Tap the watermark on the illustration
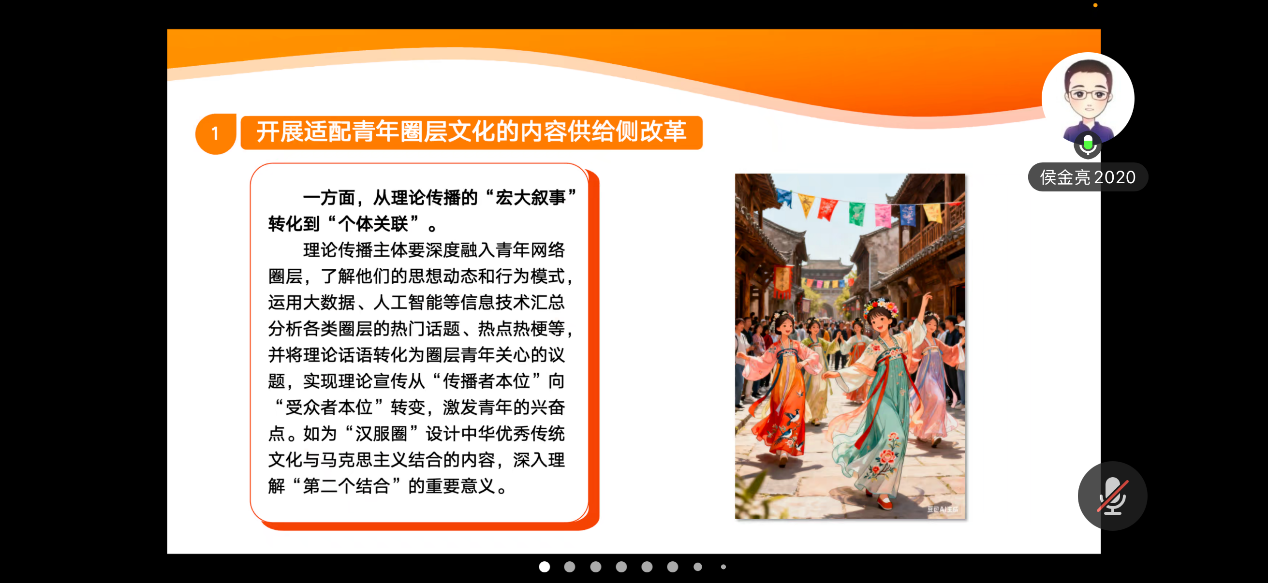 [941, 509]
